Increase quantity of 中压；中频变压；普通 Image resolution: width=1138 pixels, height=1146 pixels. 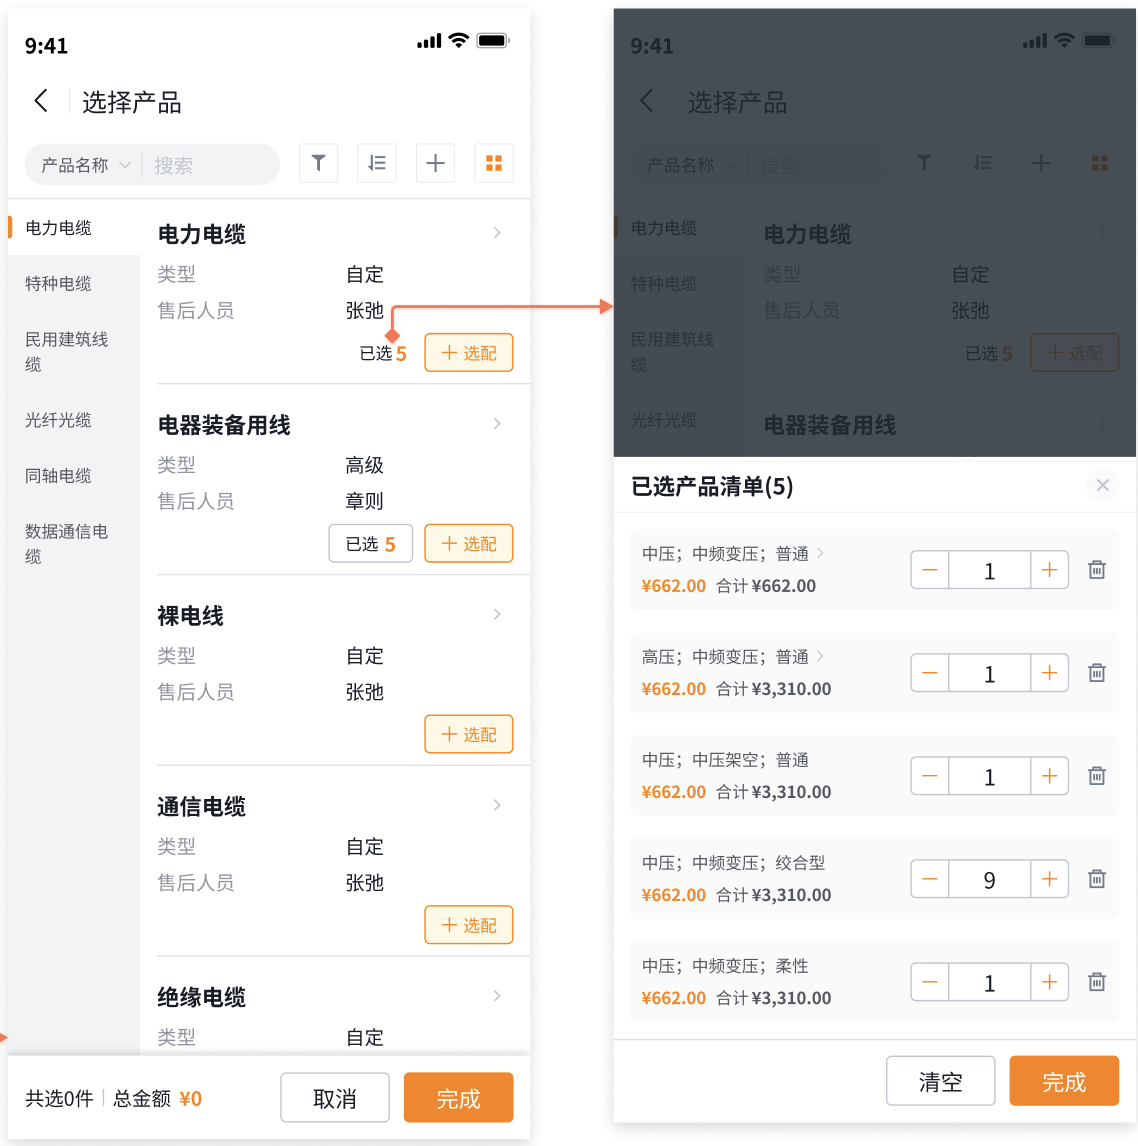click(x=1050, y=570)
